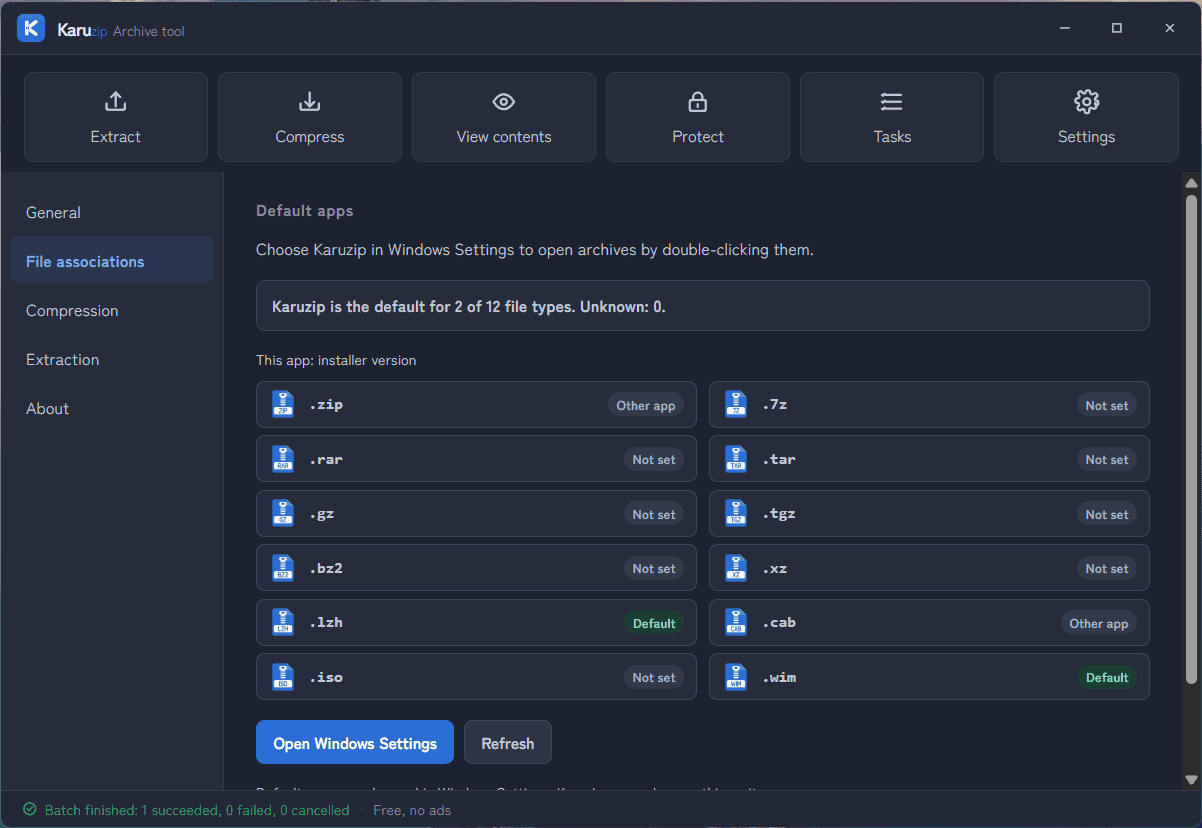1202x828 pixels.
Task: Click the padlock Protect icon
Action: [x=697, y=101]
